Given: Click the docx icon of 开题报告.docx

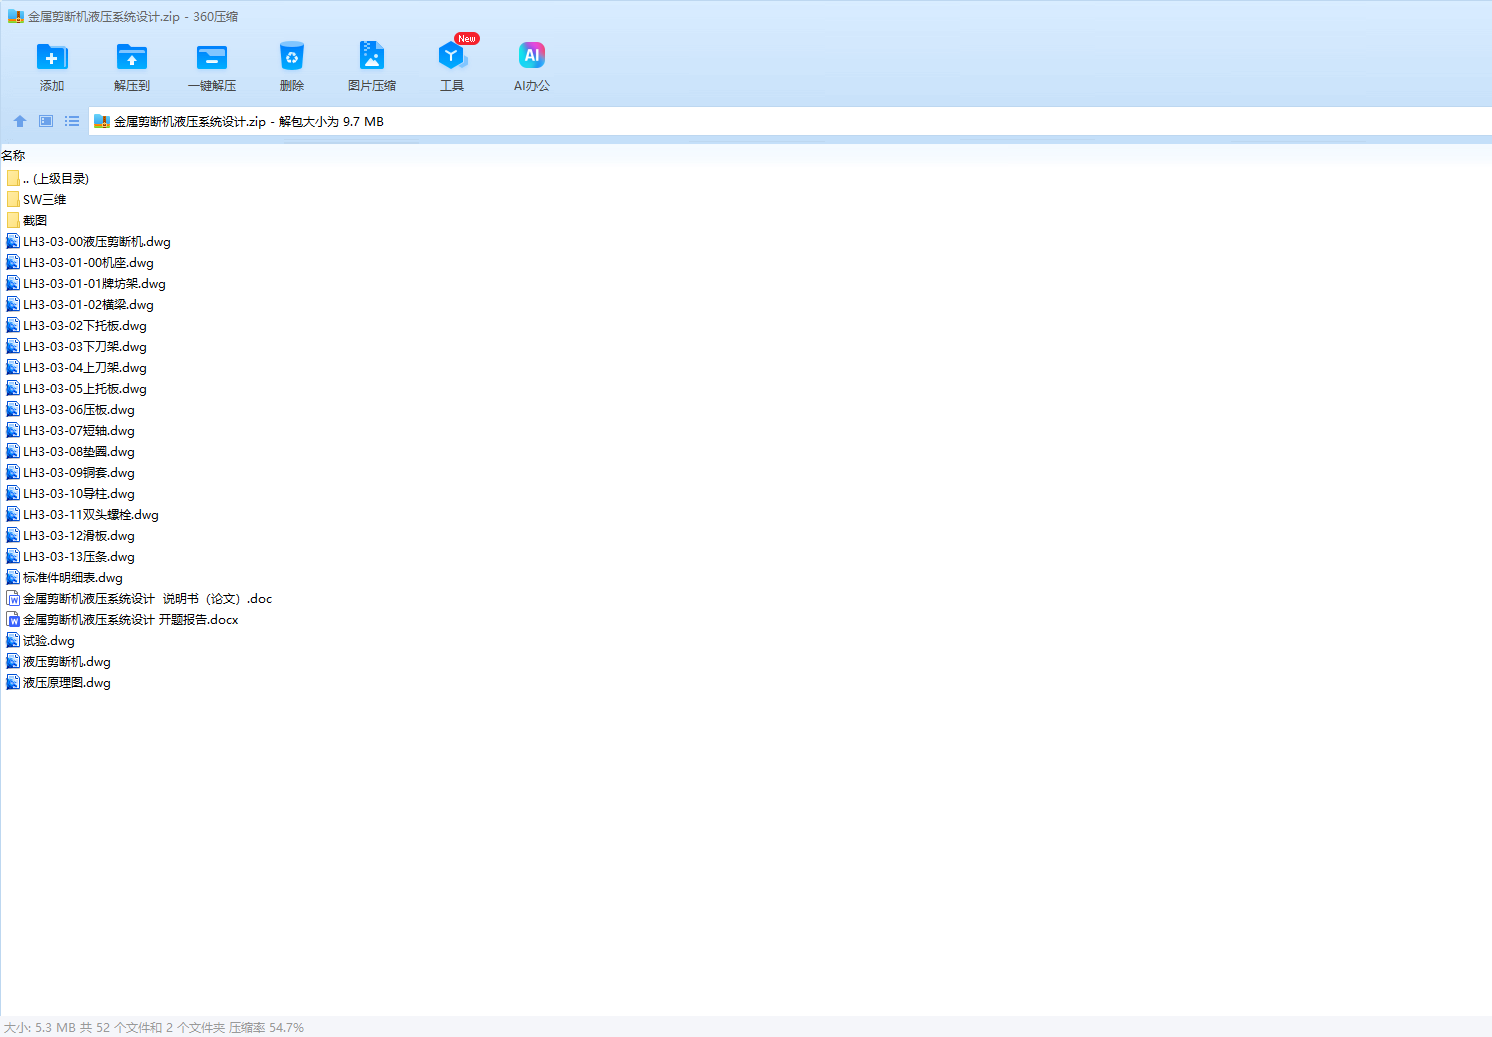Looking at the screenshot, I should [13, 619].
